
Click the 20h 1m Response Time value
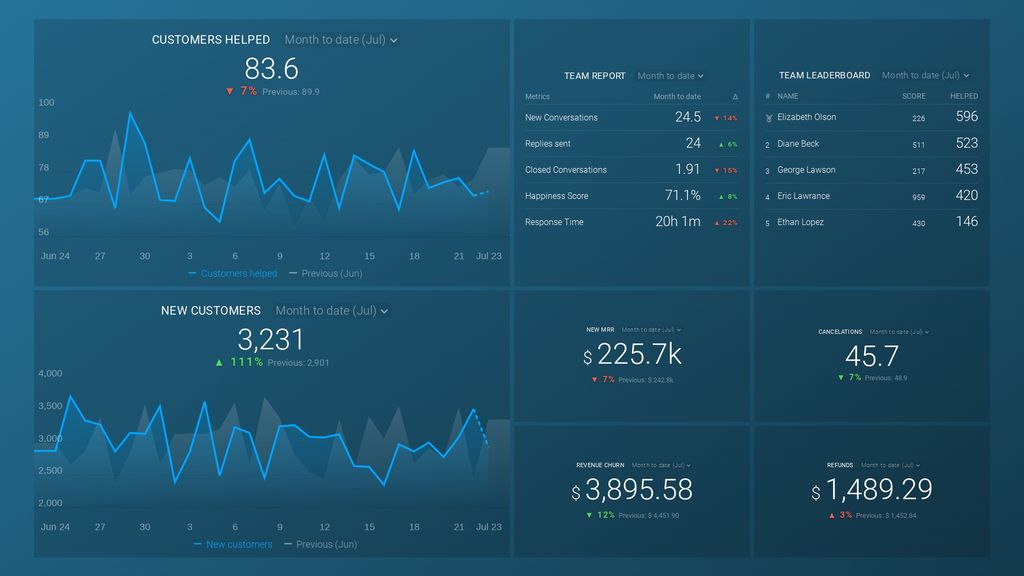678,221
